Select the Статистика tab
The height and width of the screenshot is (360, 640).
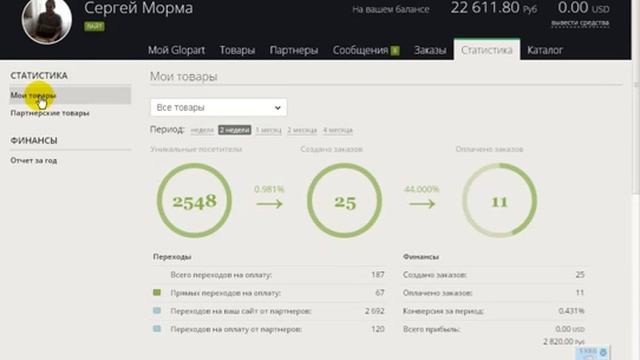(487, 50)
